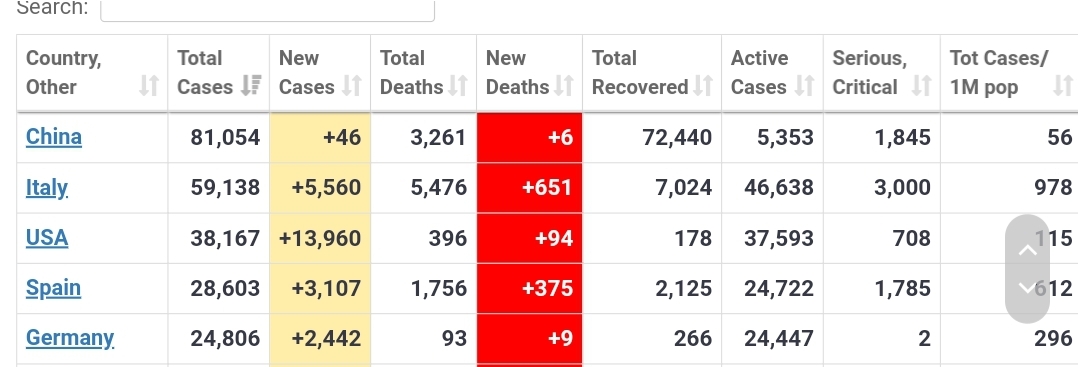Click Serious, Critical sort arrows
The height and width of the screenshot is (367, 1078).
click(x=921, y=87)
